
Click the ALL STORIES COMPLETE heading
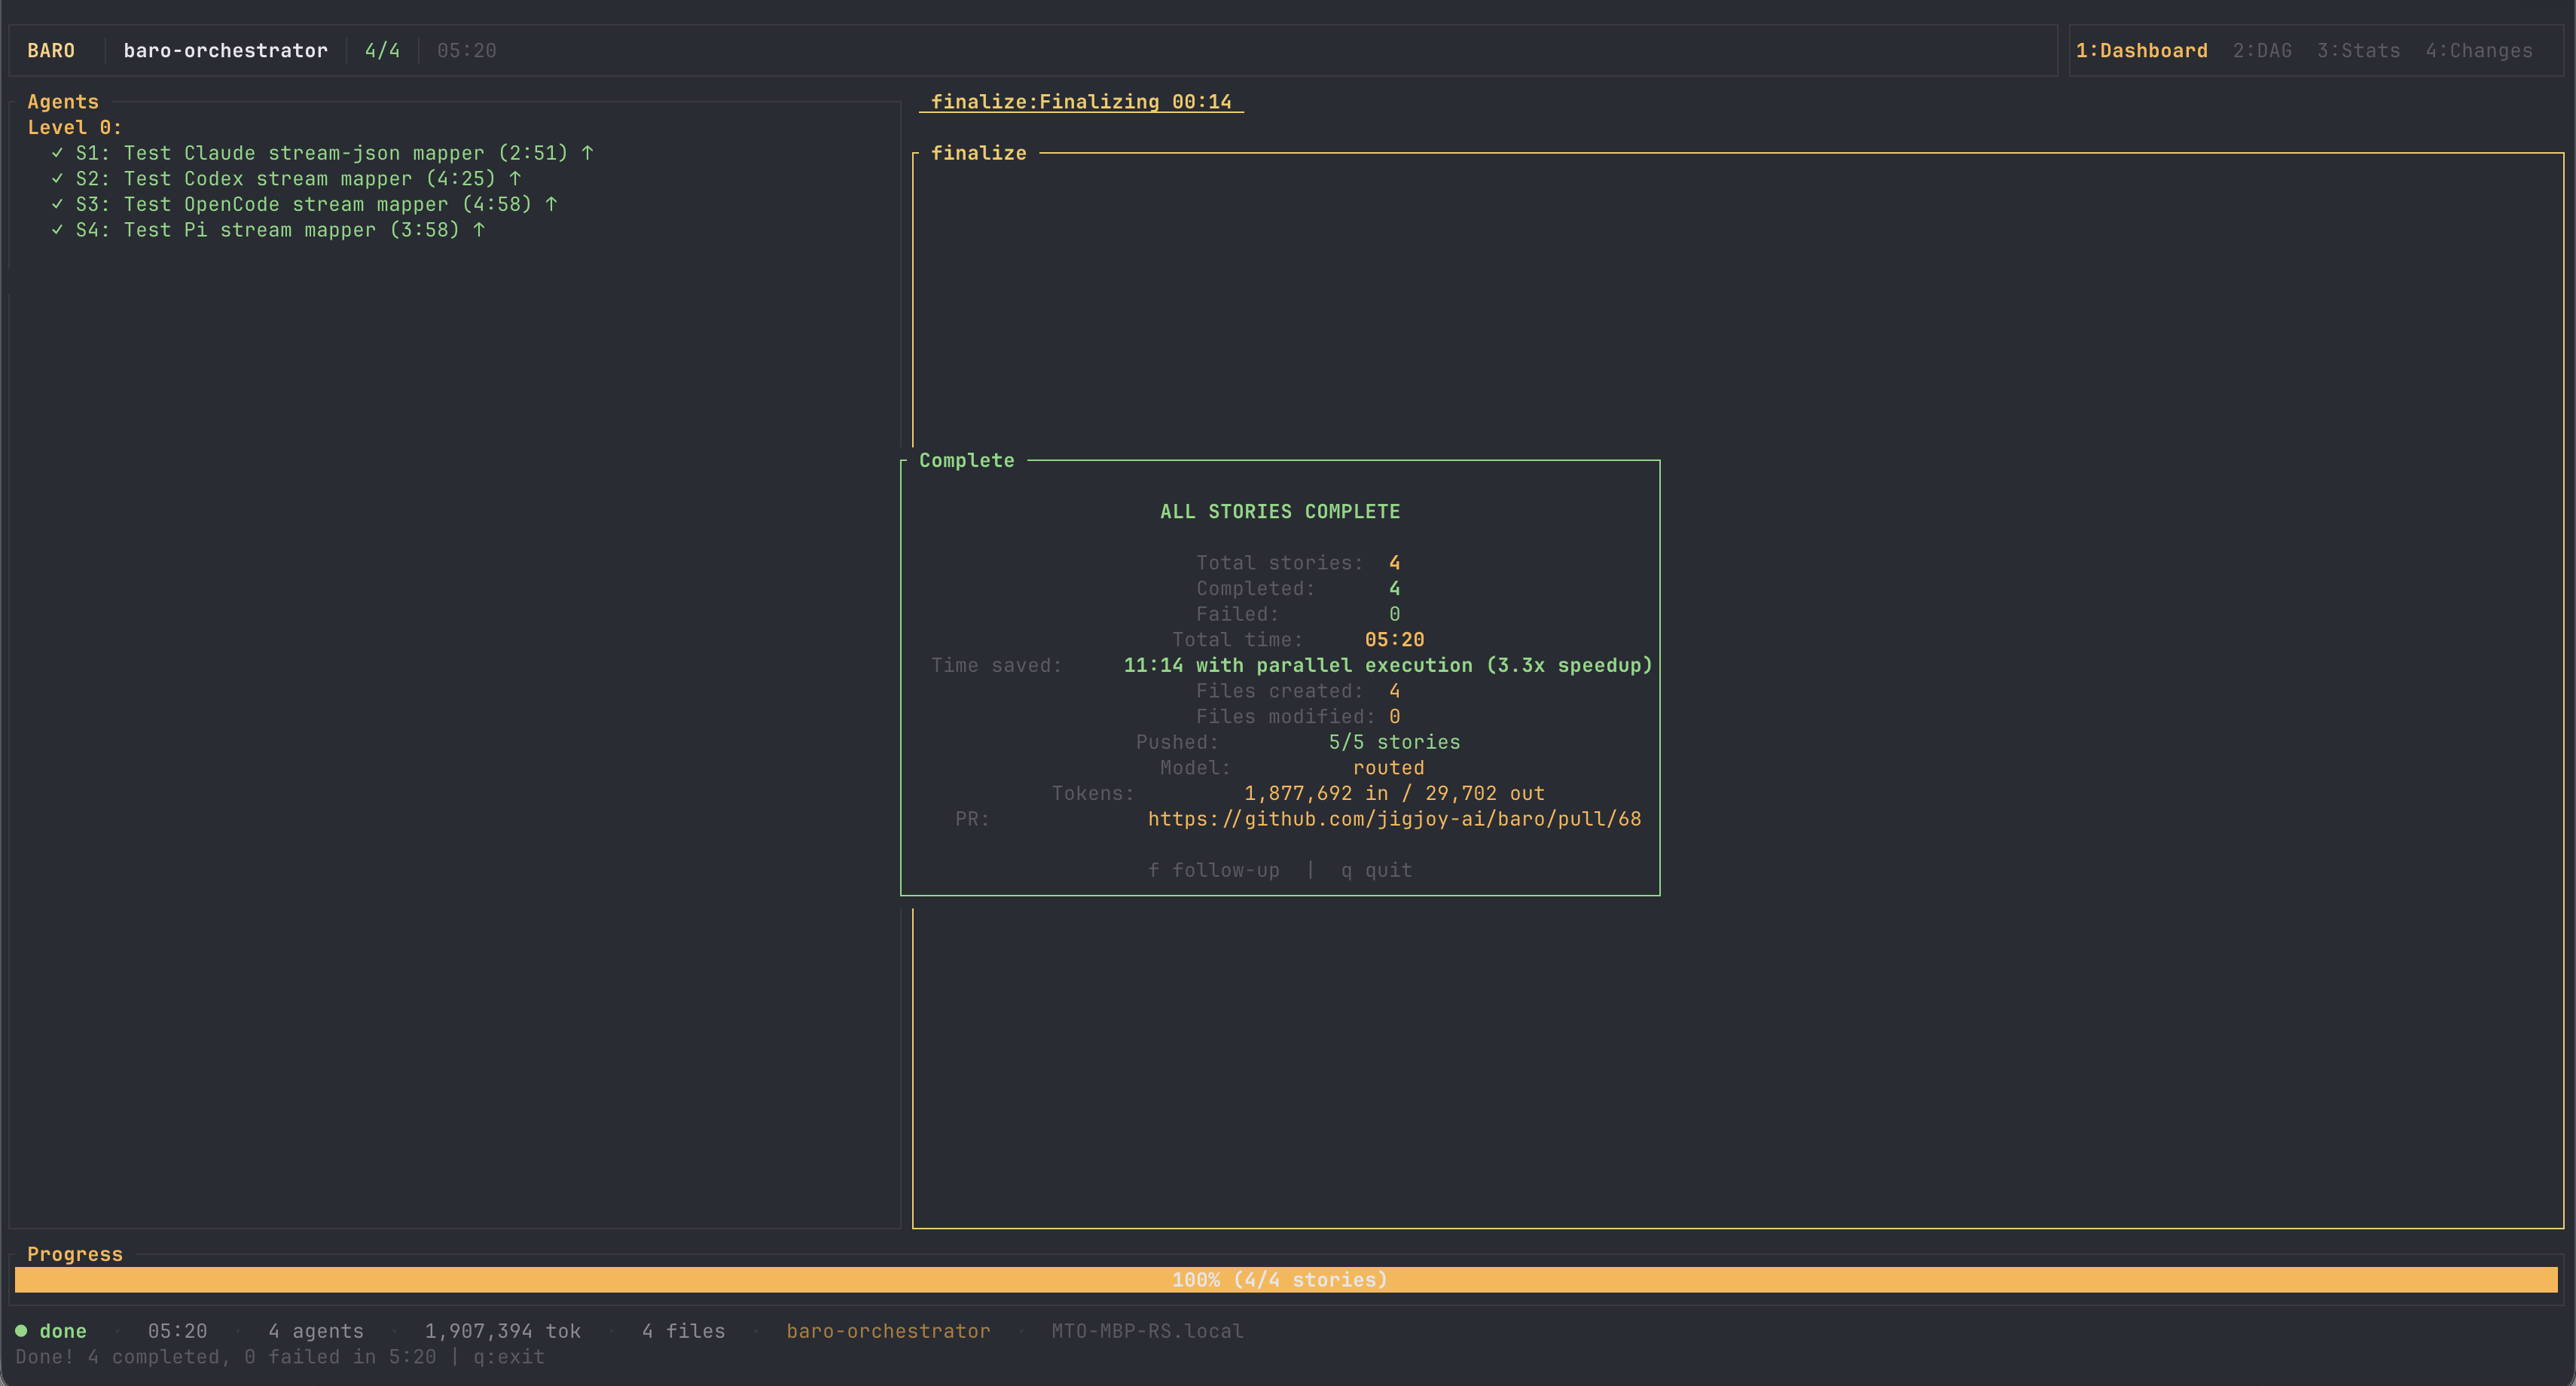(x=1279, y=511)
